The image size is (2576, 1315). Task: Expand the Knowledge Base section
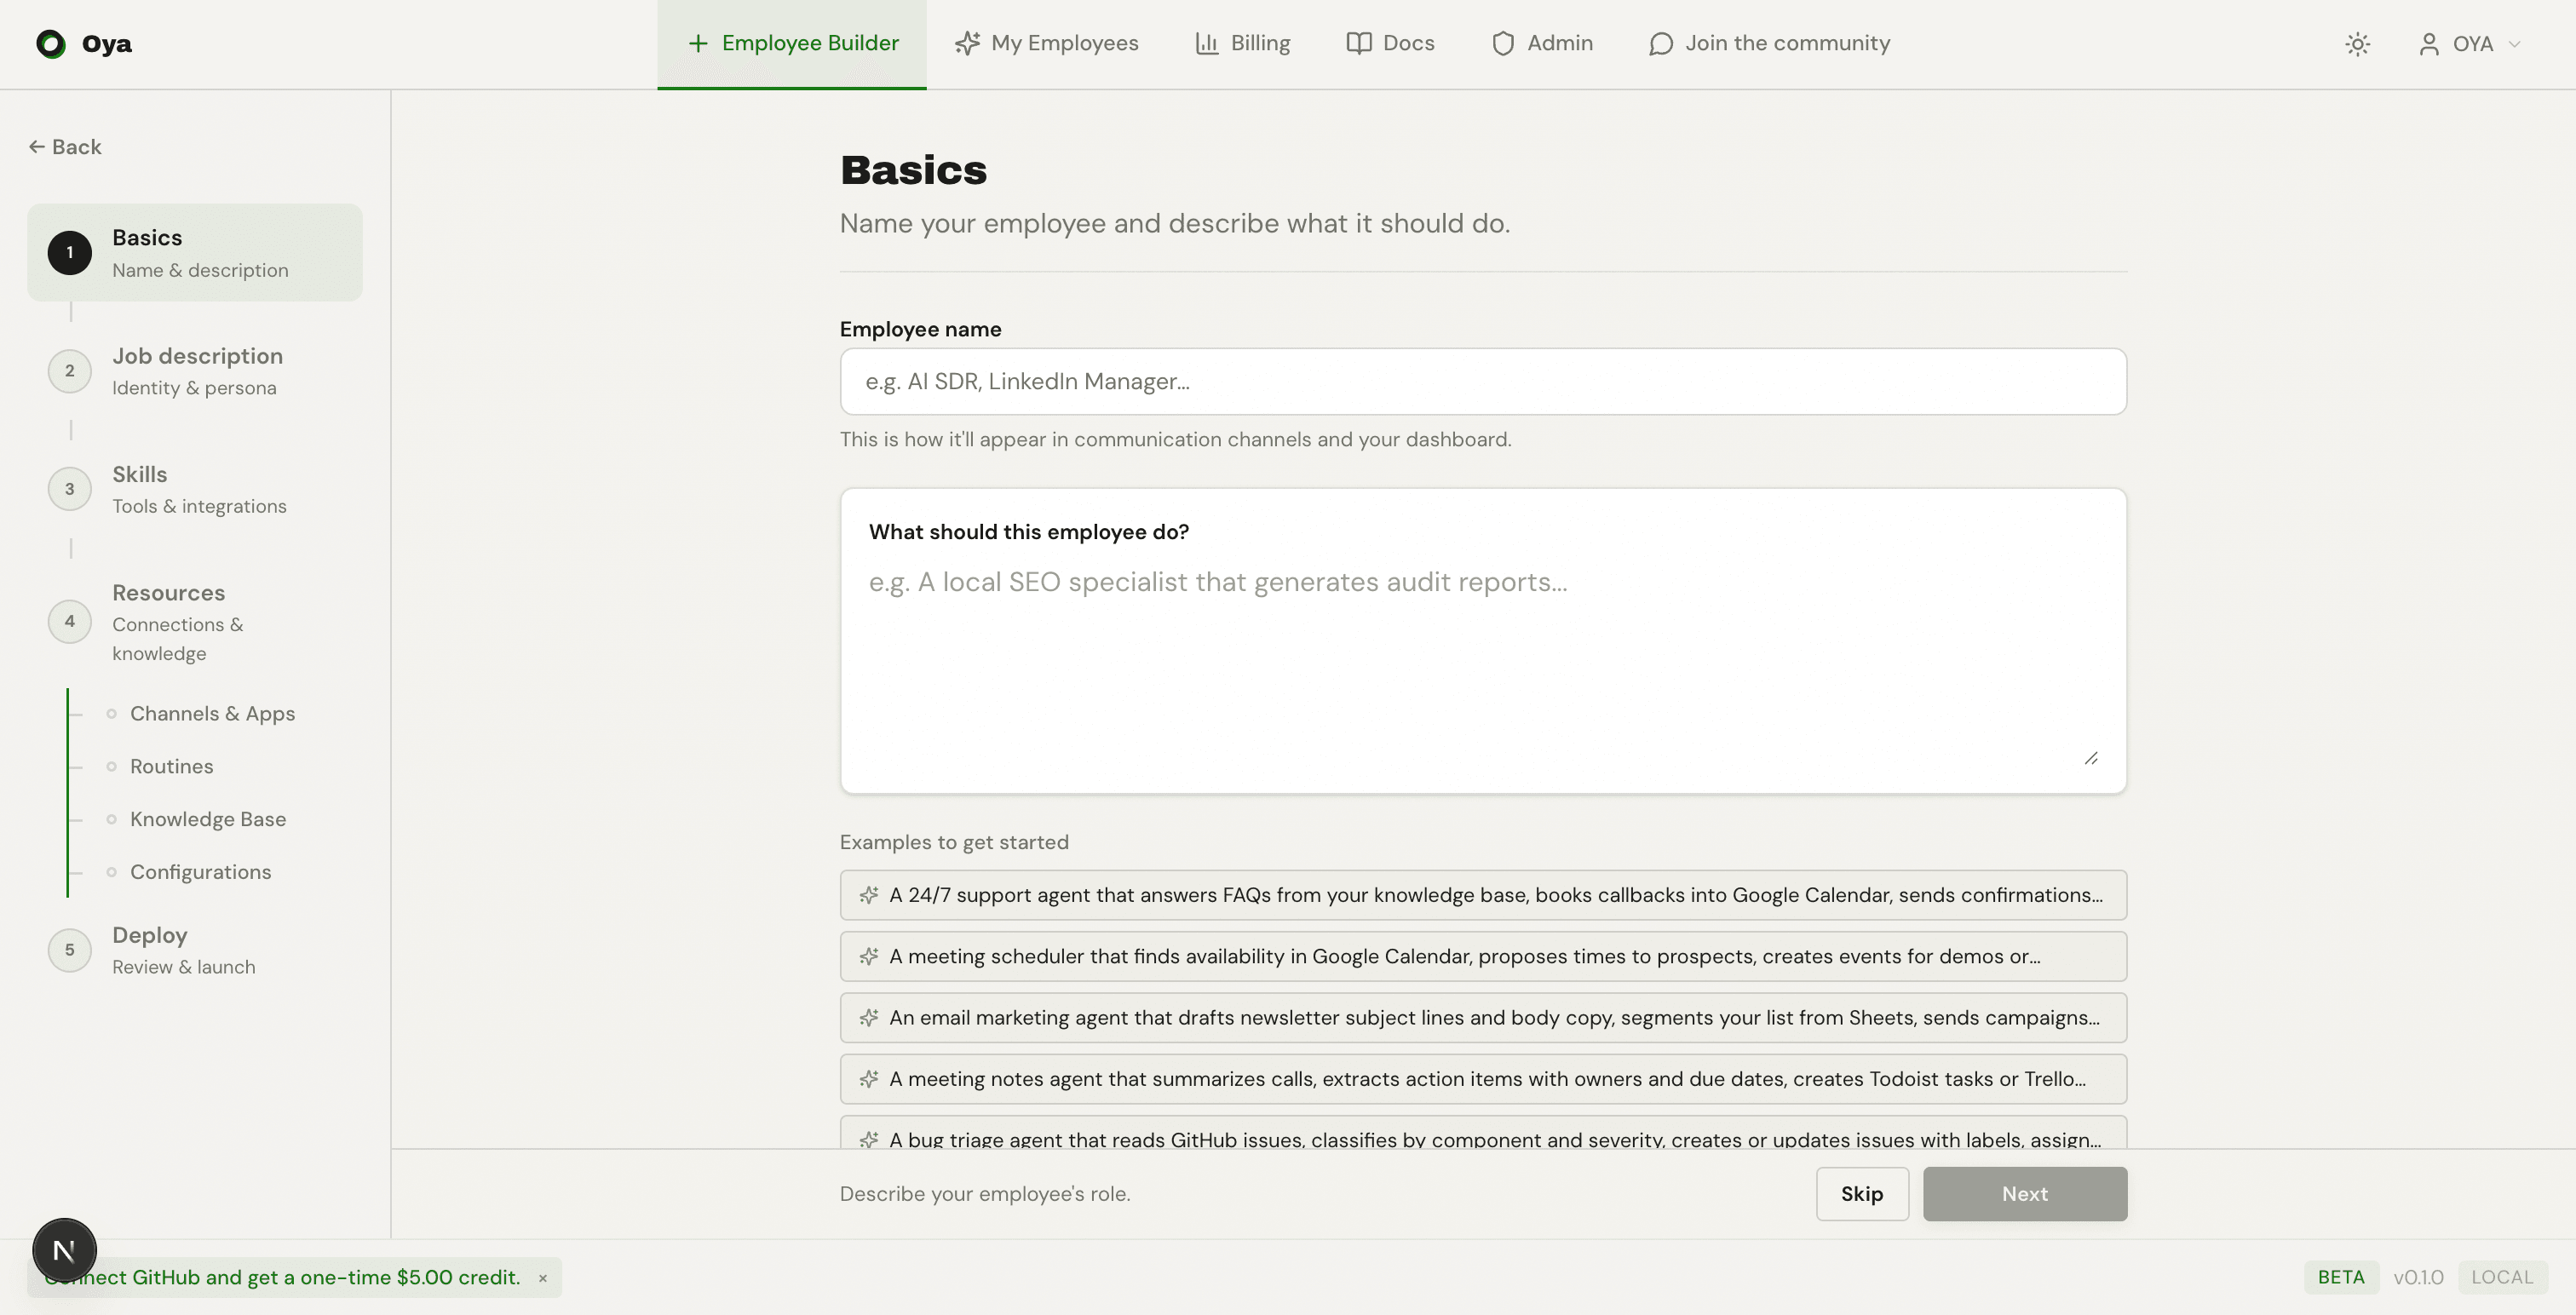pos(207,819)
